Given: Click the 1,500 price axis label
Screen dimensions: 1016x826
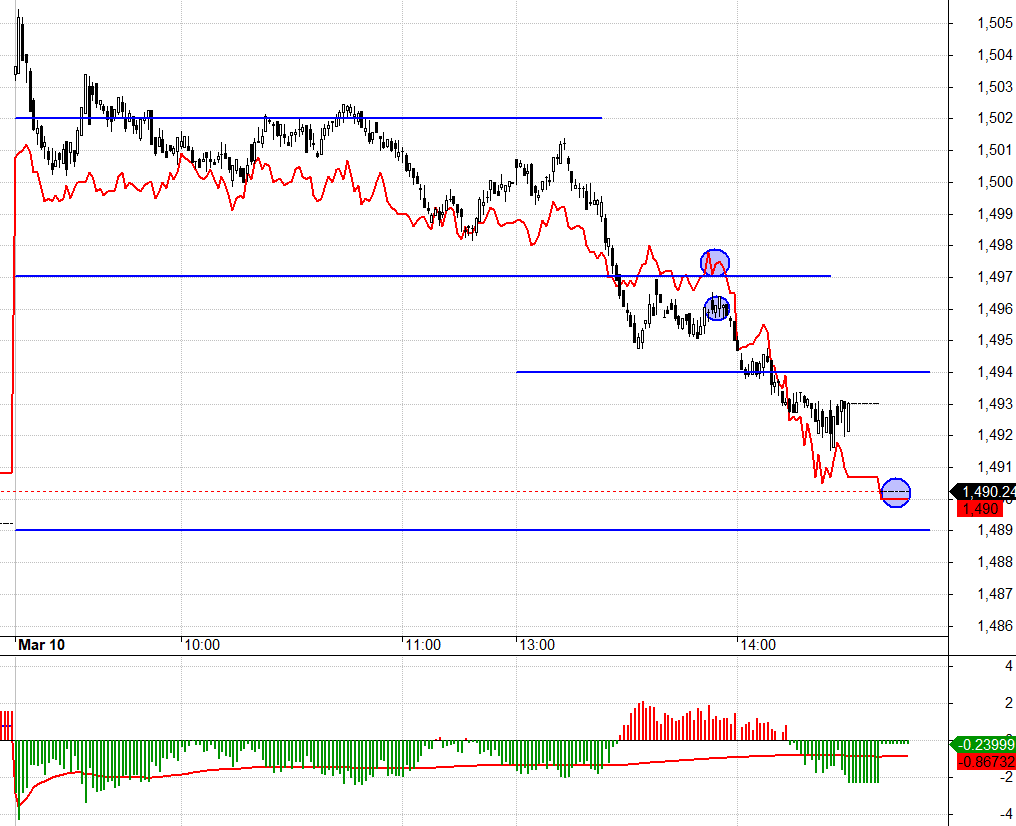Looking at the screenshot, I should click(x=995, y=182).
